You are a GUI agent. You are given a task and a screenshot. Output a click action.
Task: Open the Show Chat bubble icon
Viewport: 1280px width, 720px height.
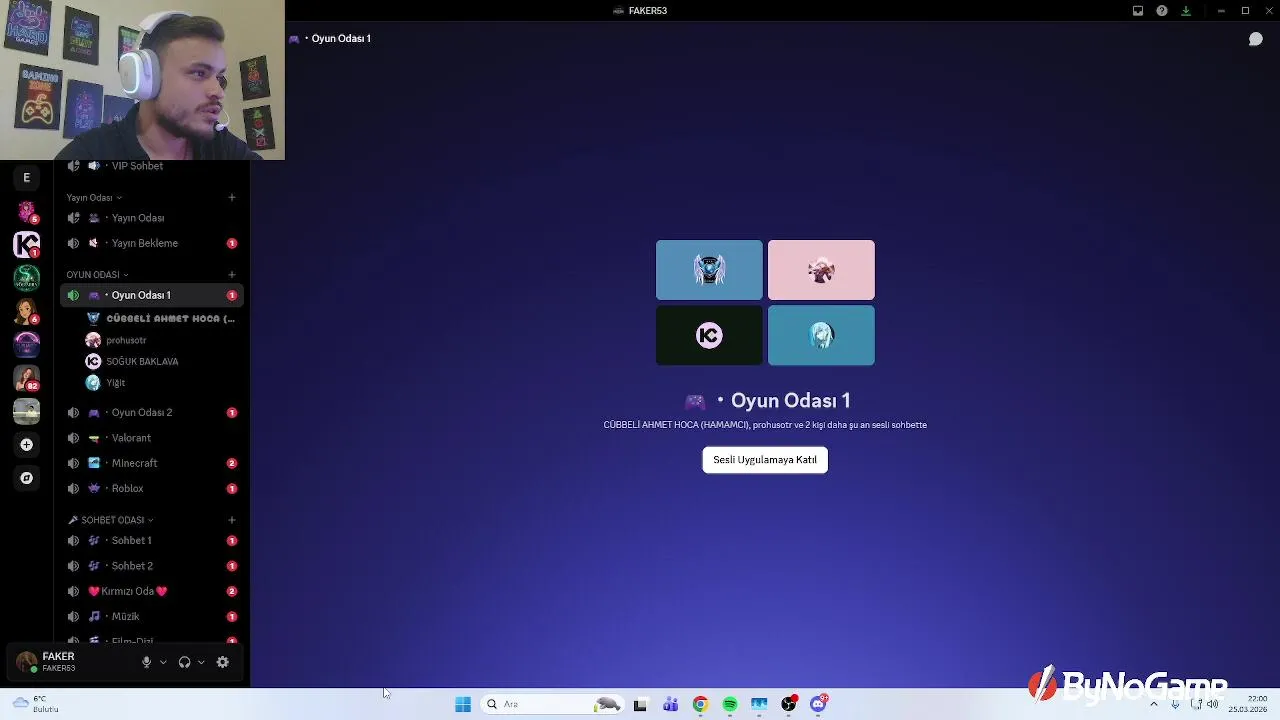(x=1256, y=39)
